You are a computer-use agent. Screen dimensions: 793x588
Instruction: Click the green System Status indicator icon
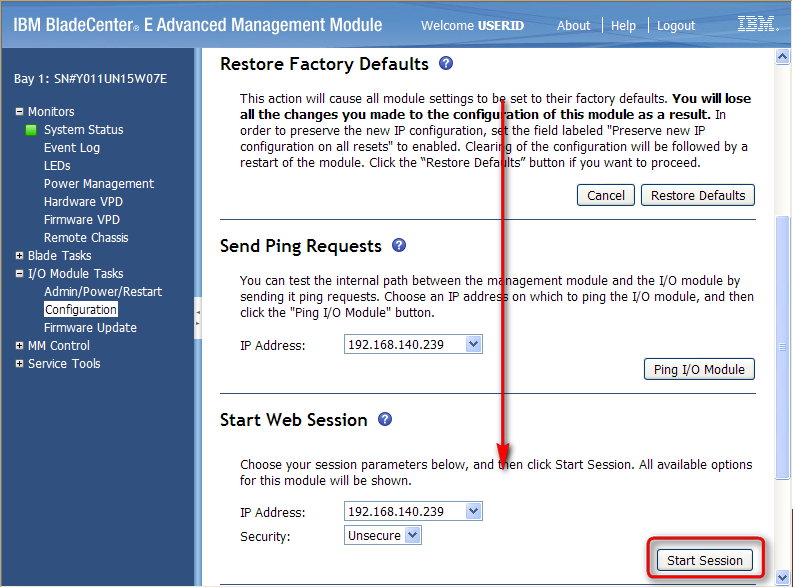pos(31,130)
